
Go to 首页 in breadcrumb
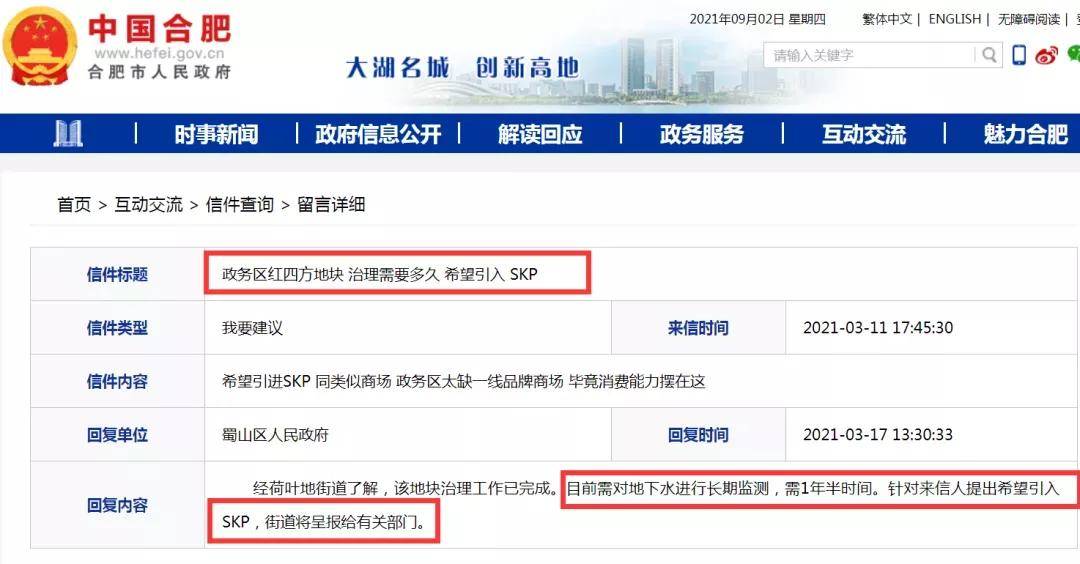(74, 205)
